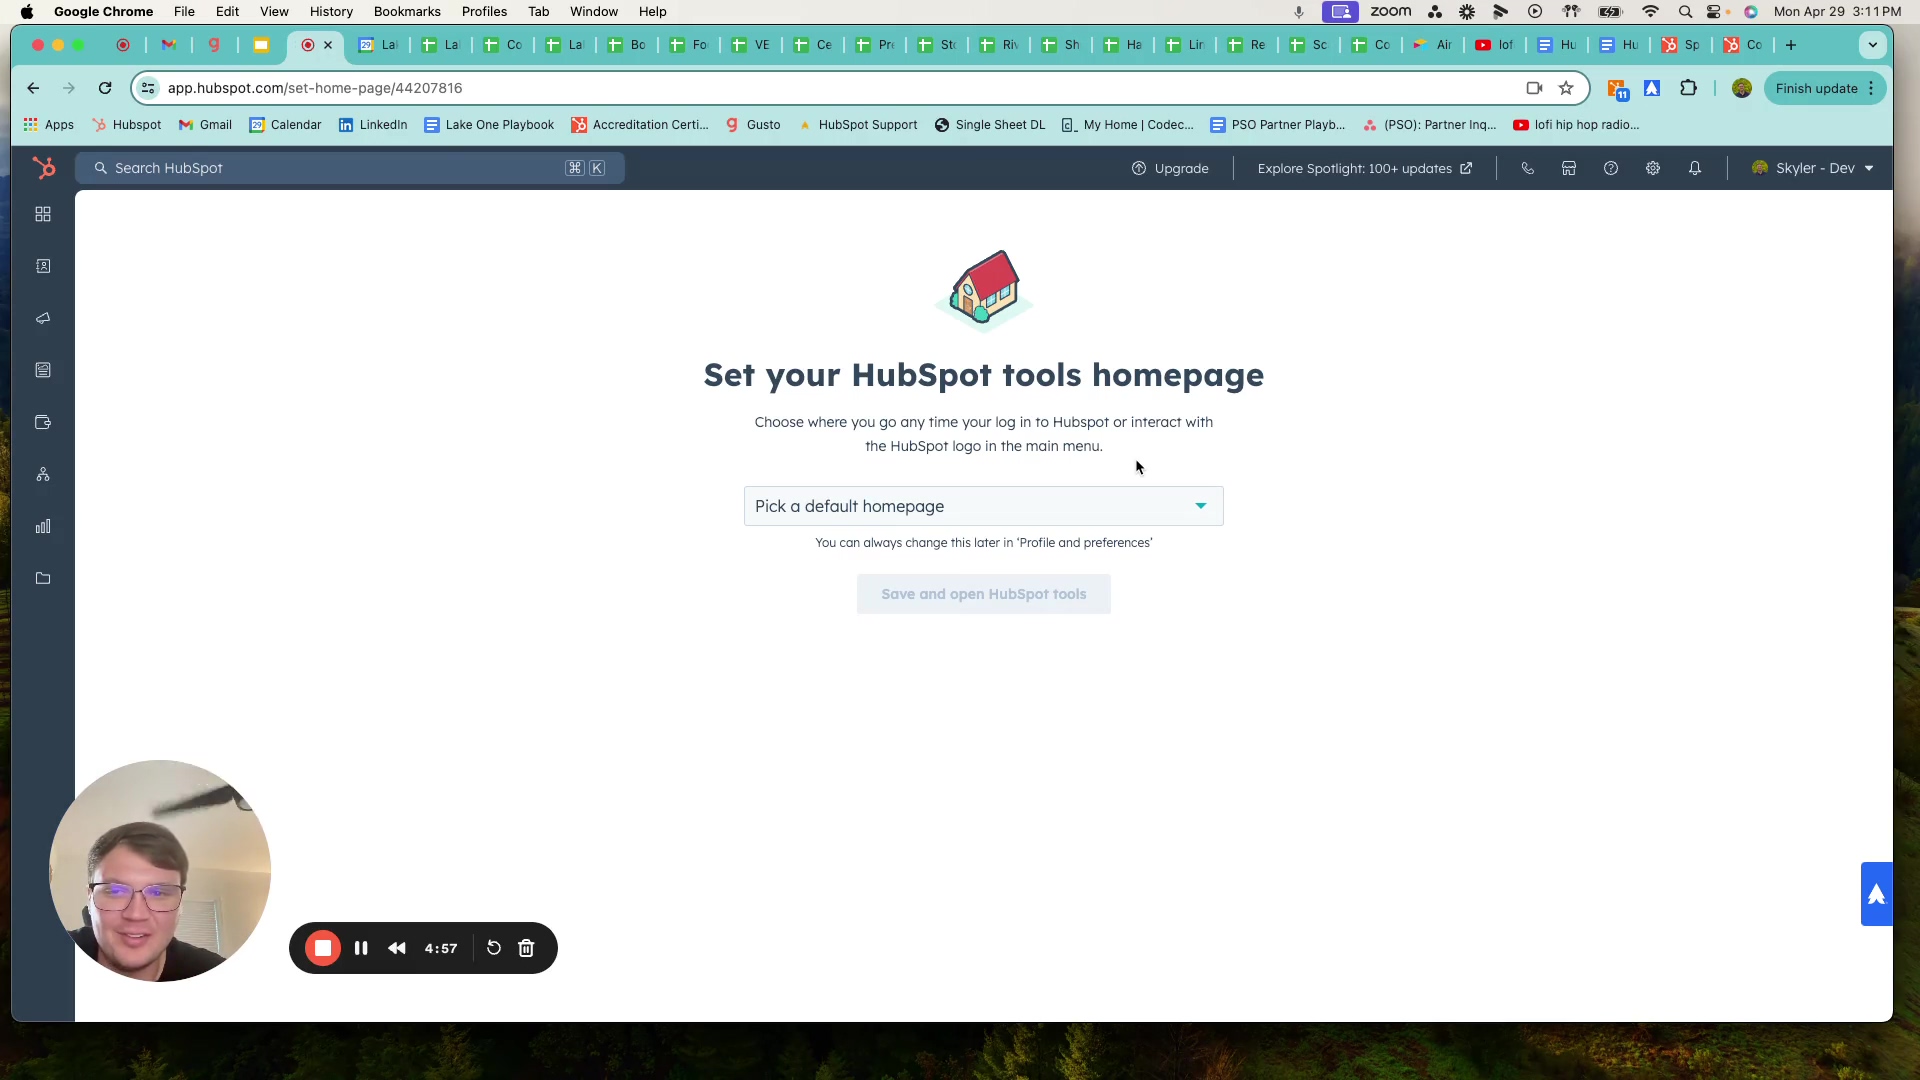Stop the recording with red button
This screenshot has height=1080, width=1920.
pos(323,948)
